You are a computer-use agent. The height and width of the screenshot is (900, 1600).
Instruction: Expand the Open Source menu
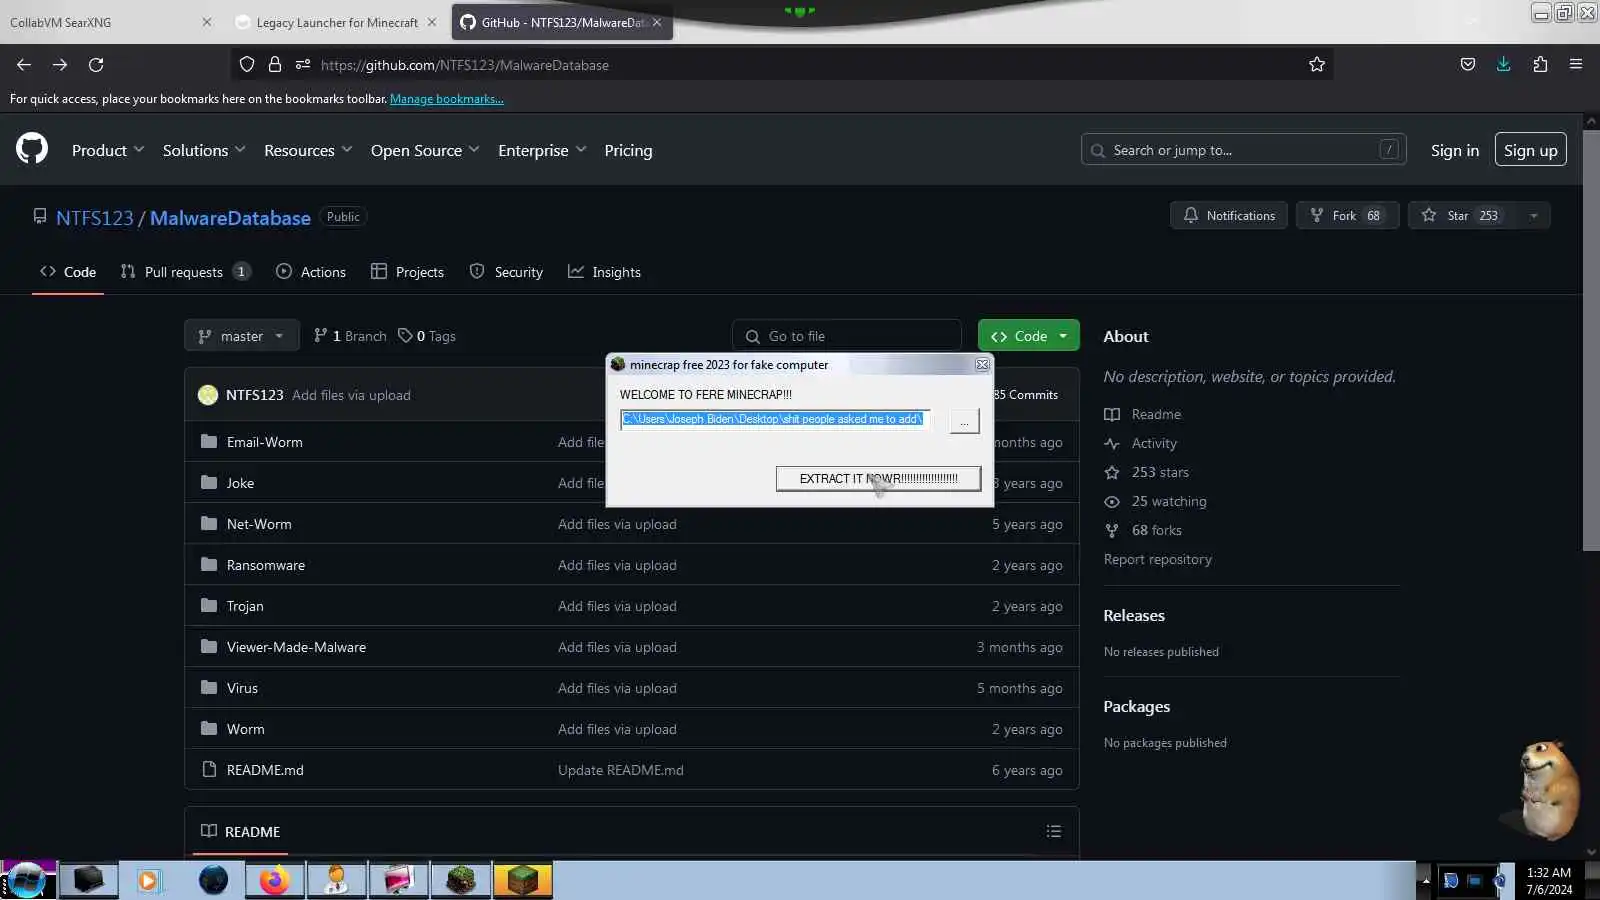tap(425, 150)
